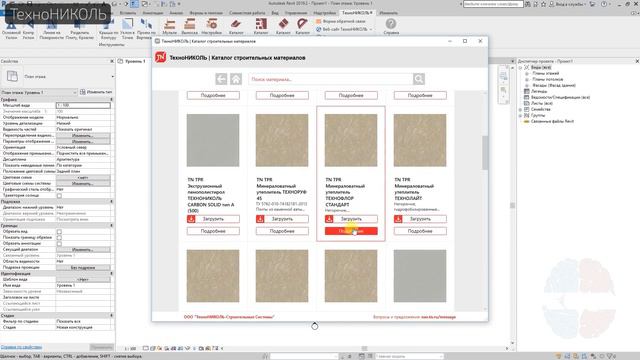Focus the Поиск материала search field
The image size is (640, 360).
[331, 79]
